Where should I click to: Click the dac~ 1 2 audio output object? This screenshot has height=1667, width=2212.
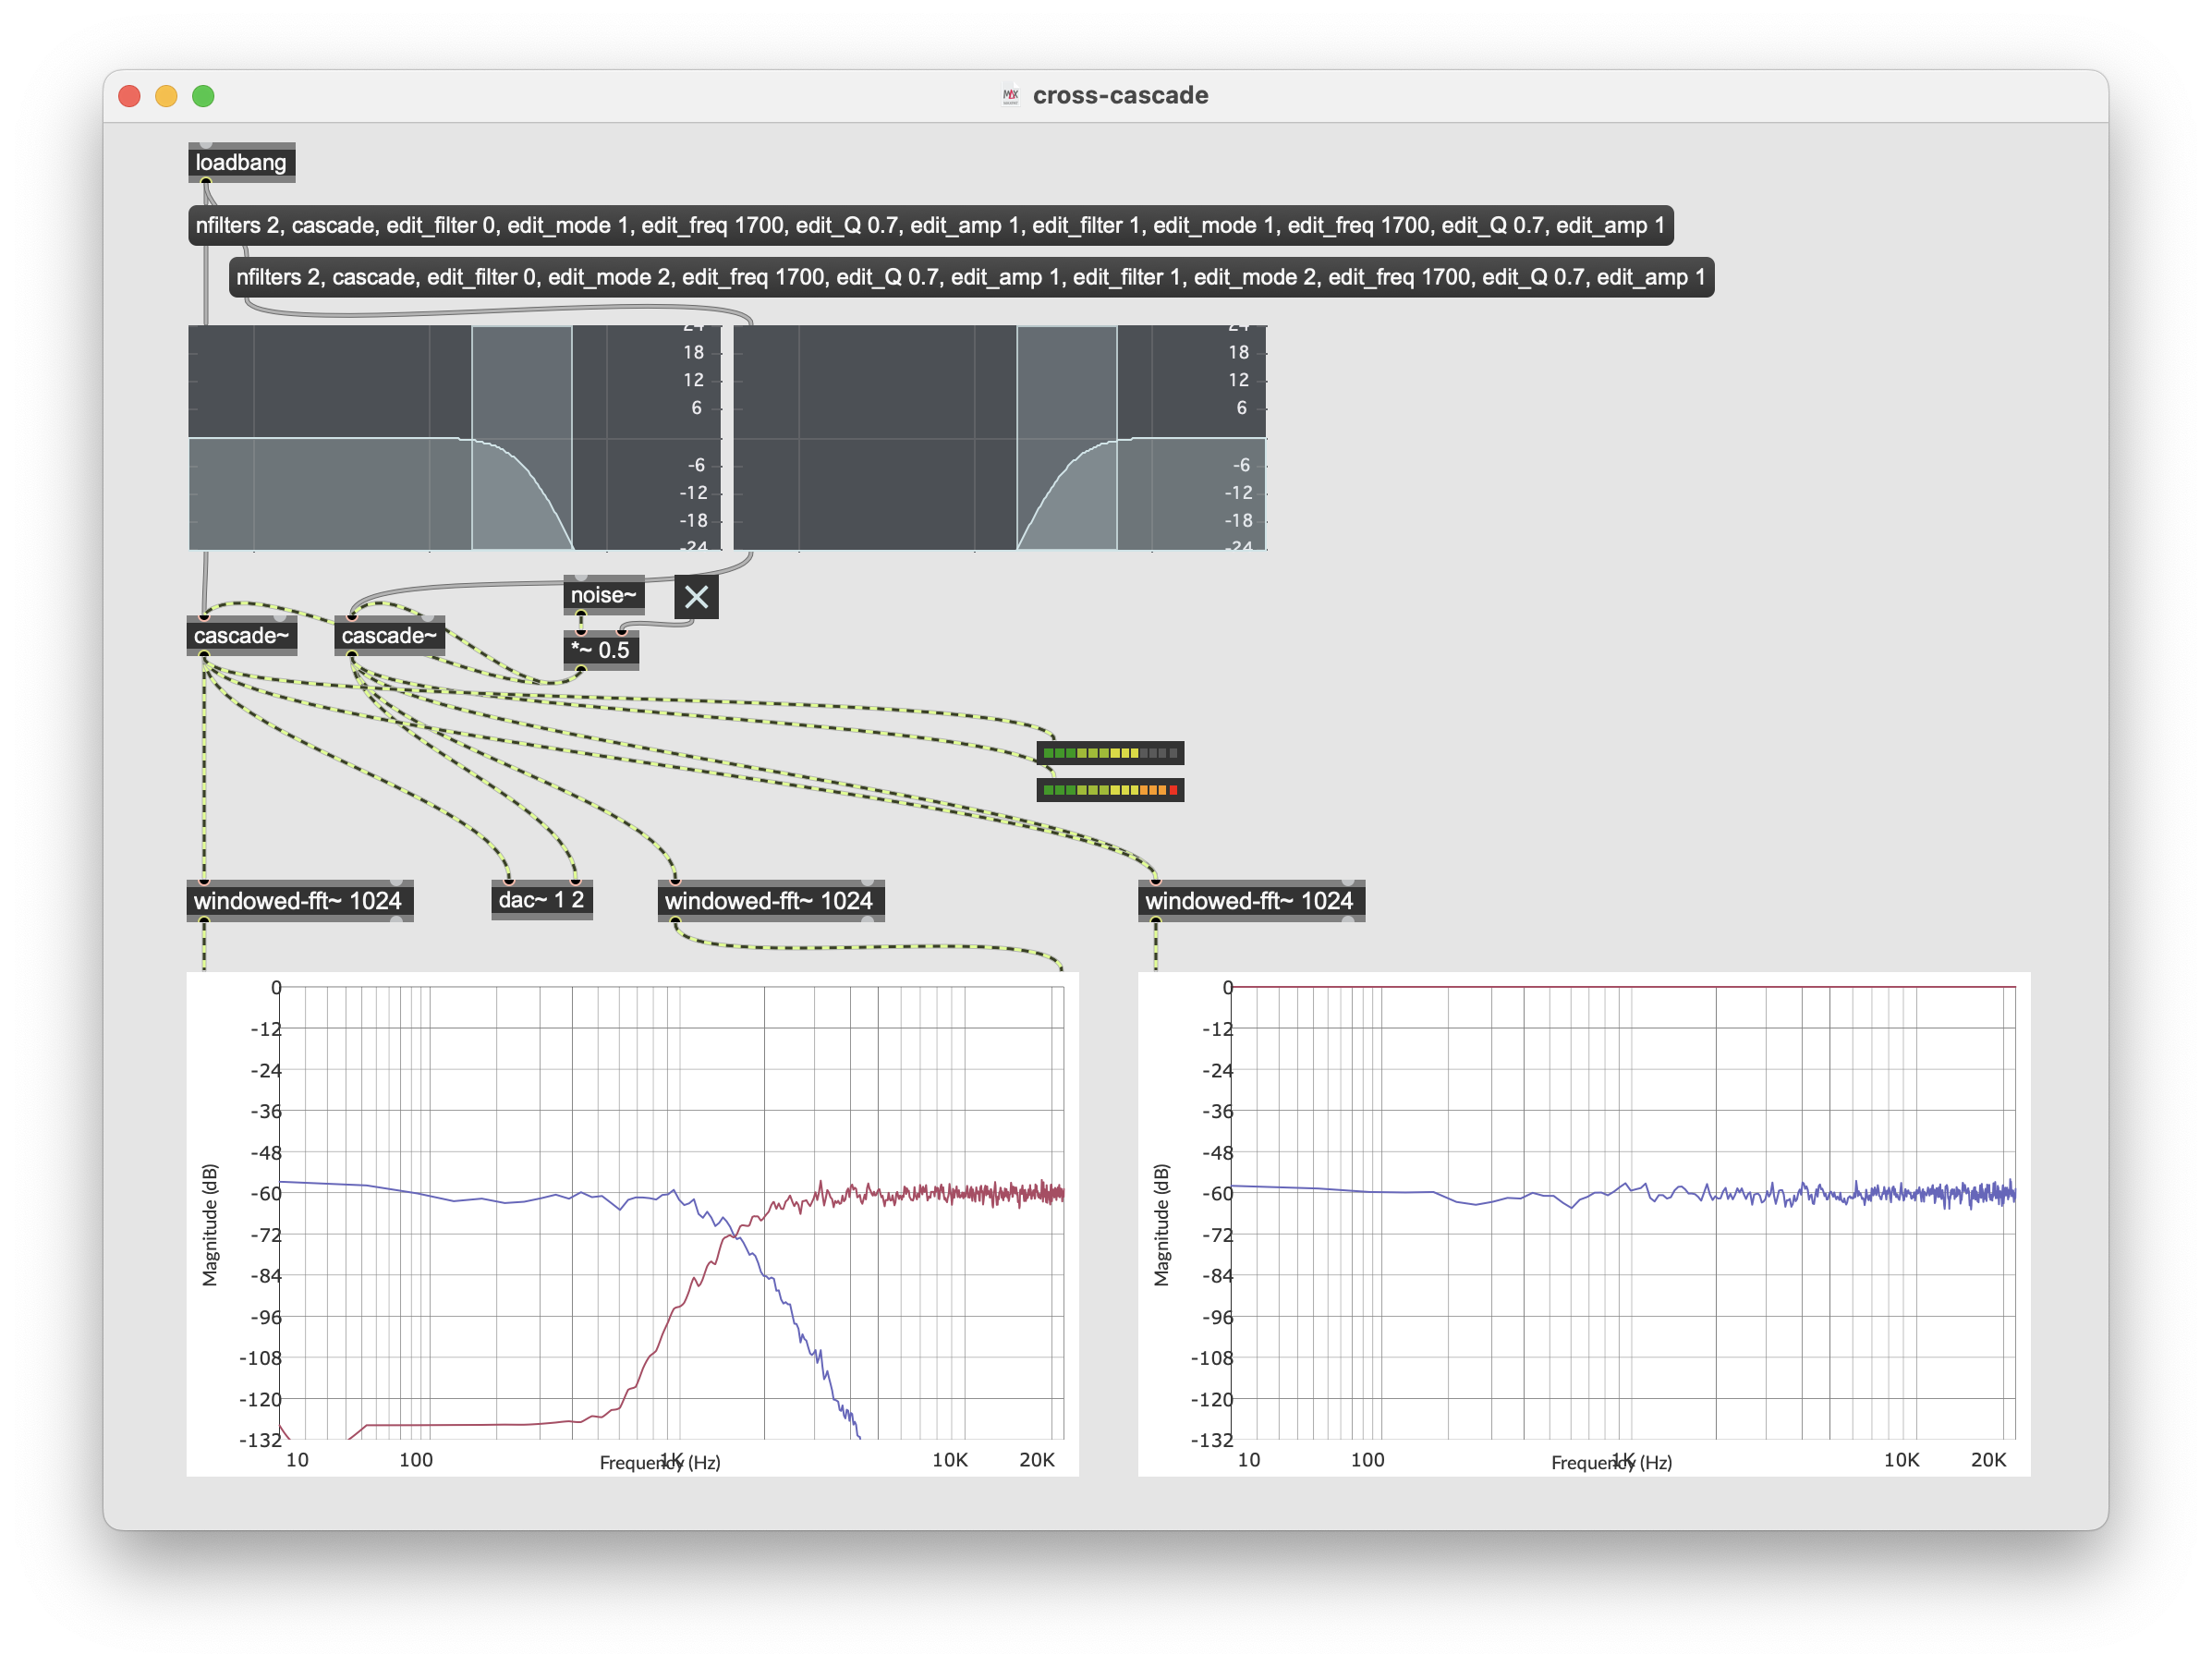click(541, 900)
